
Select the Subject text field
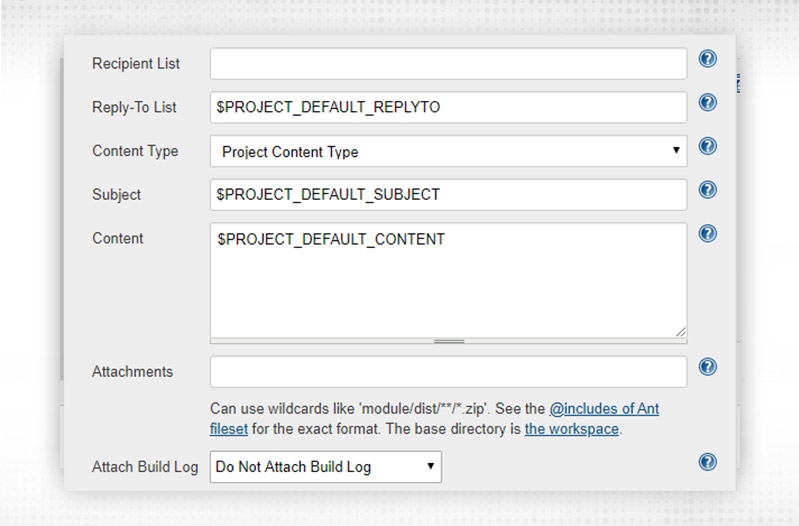[x=448, y=194]
